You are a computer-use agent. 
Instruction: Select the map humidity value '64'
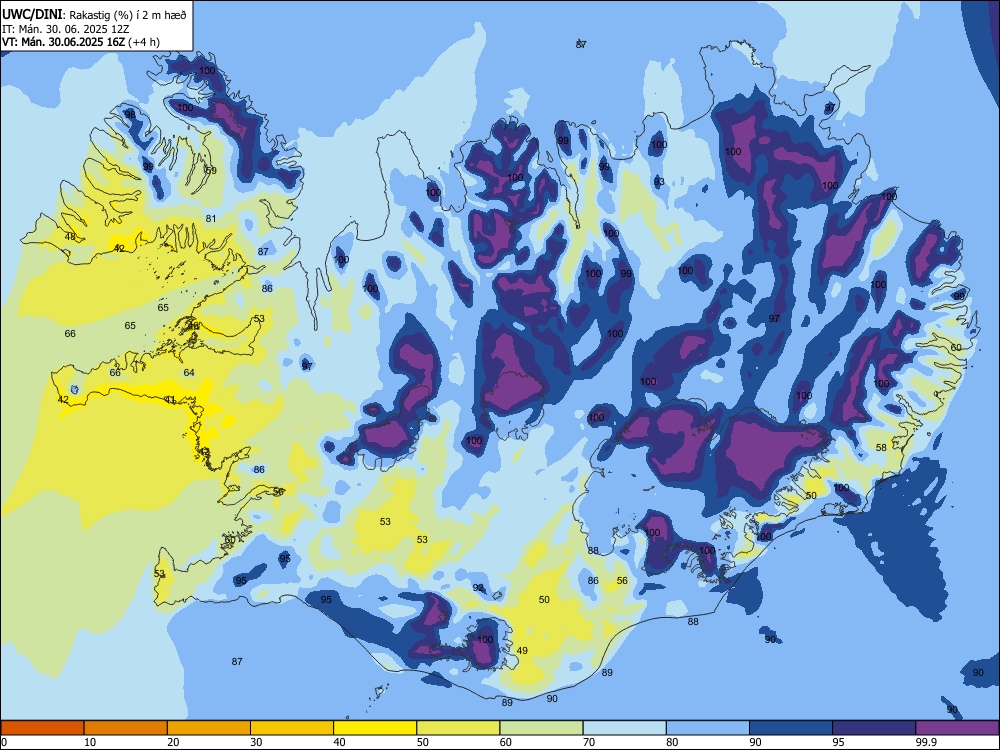click(x=189, y=372)
